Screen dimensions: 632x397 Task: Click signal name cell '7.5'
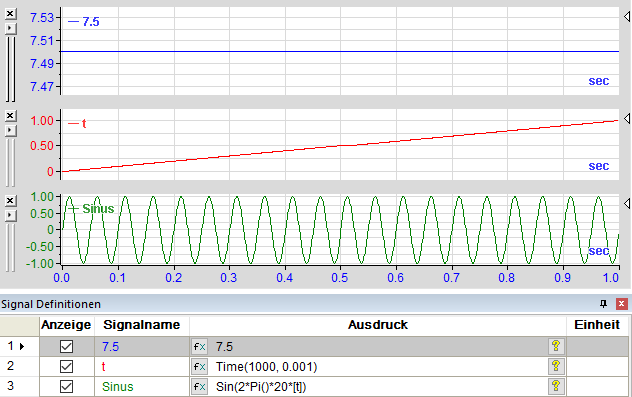[x=141, y=347]
